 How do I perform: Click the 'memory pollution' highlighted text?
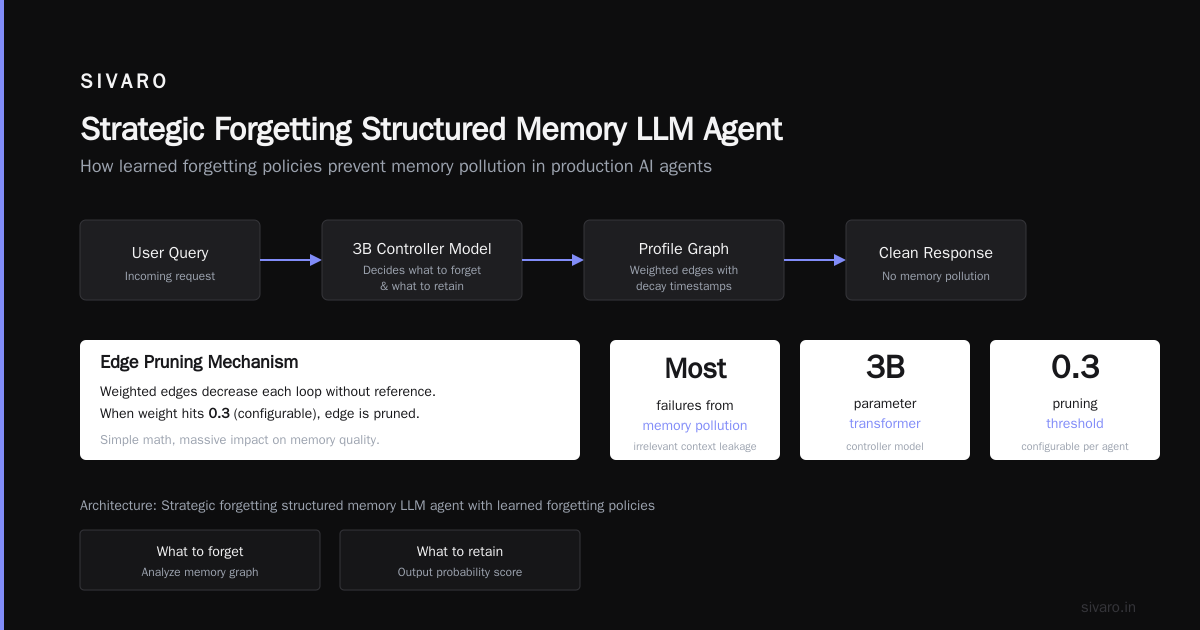point(695,425)
